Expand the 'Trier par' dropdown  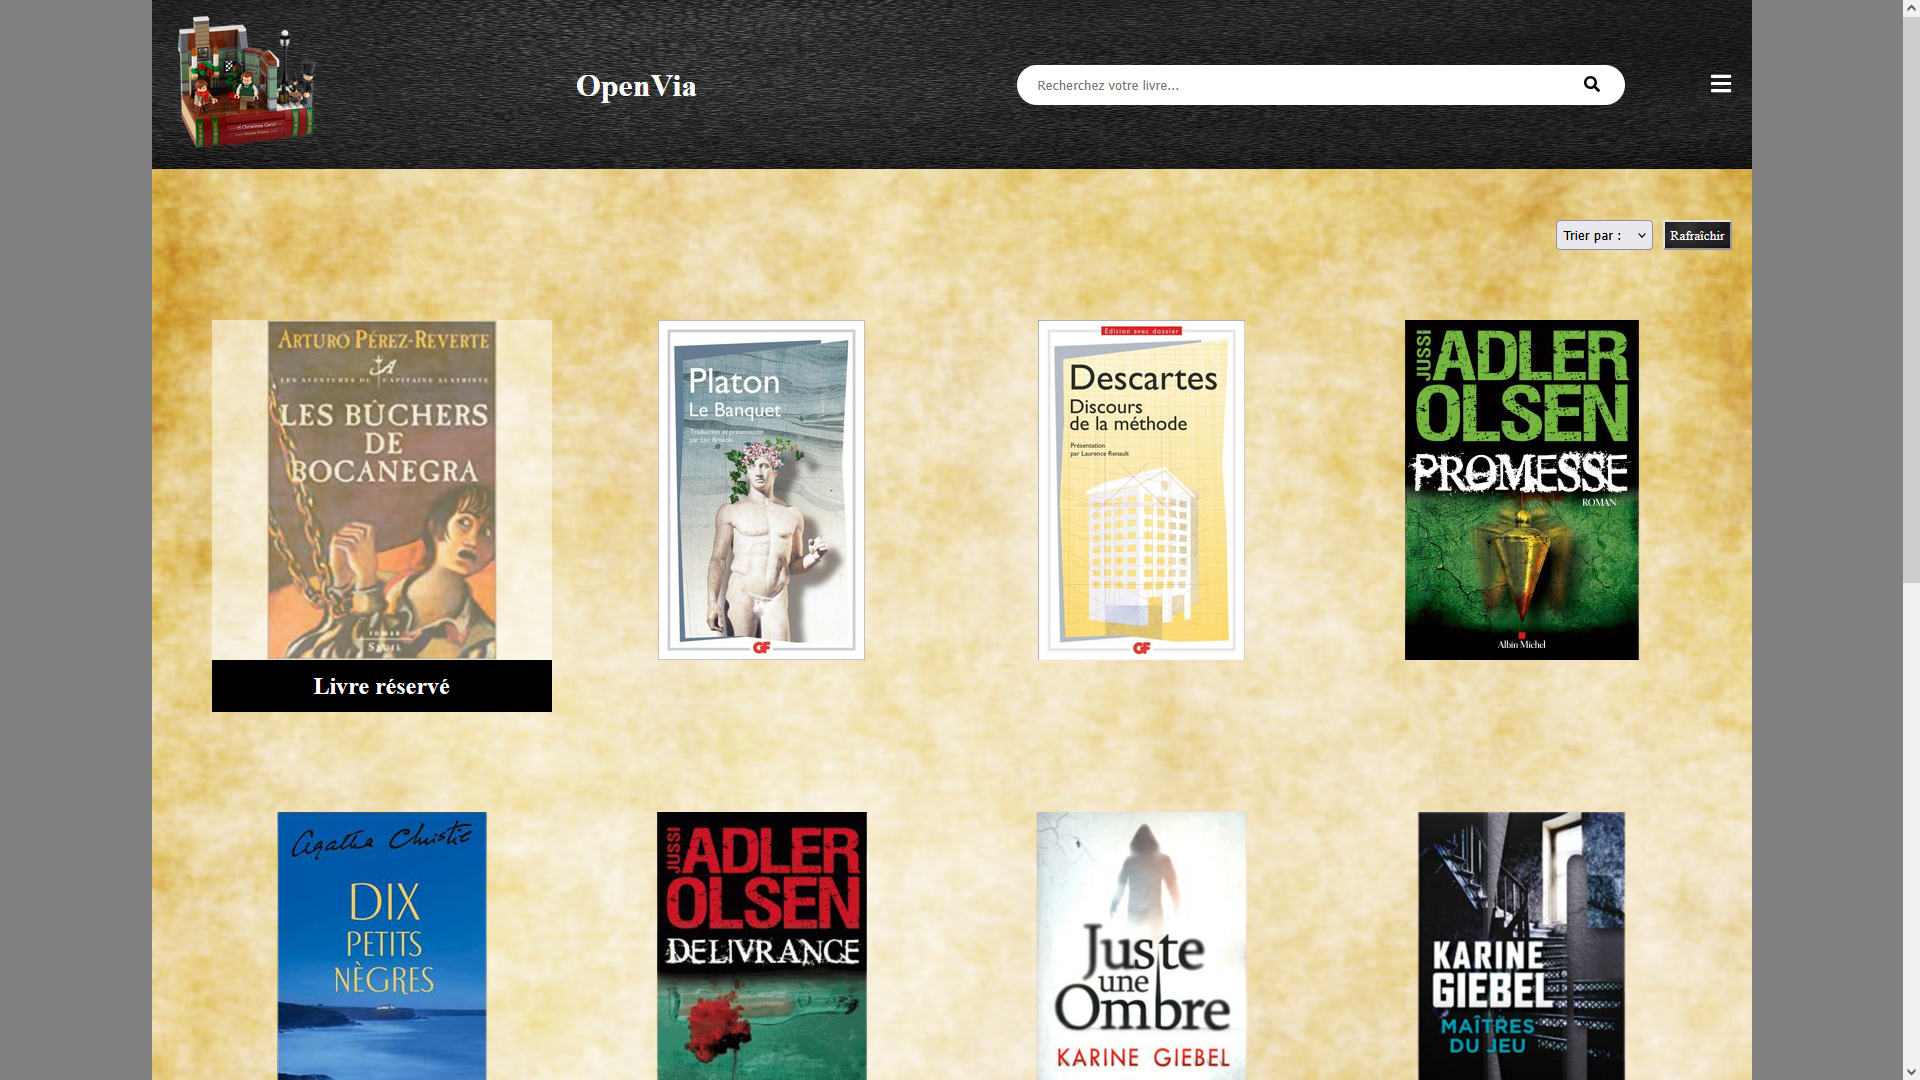tap(1603, 235)
